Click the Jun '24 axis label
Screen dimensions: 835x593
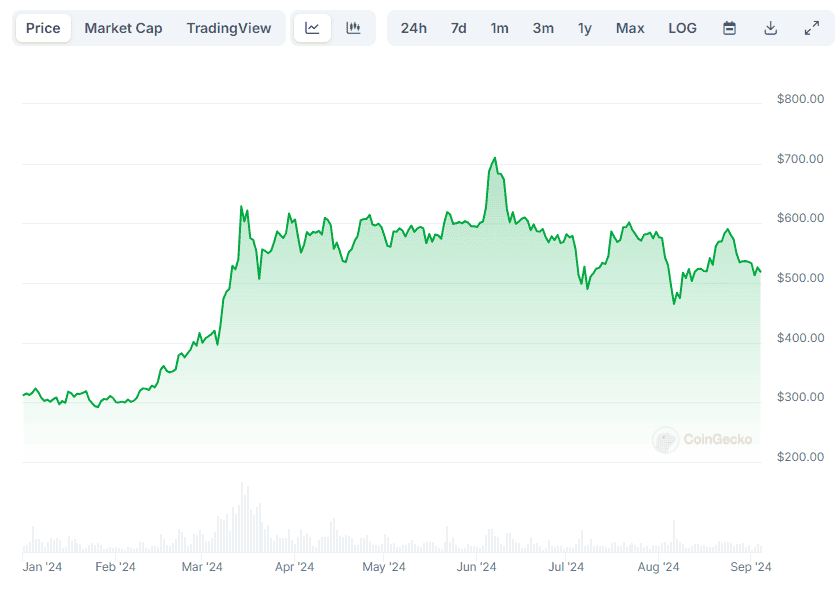click(477, 567)
